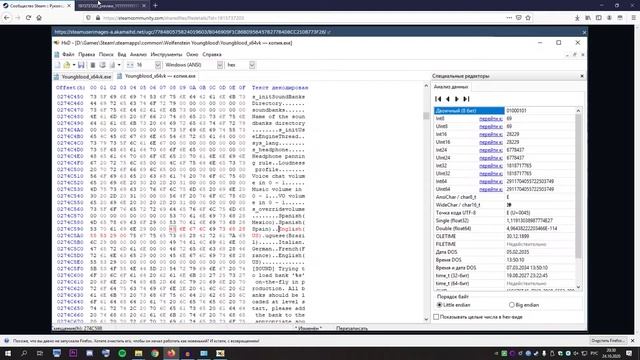Jump to first byte in data inspector
Viewport: 640px width, 360px height.
pyautogui.click(x=438, y=99)
